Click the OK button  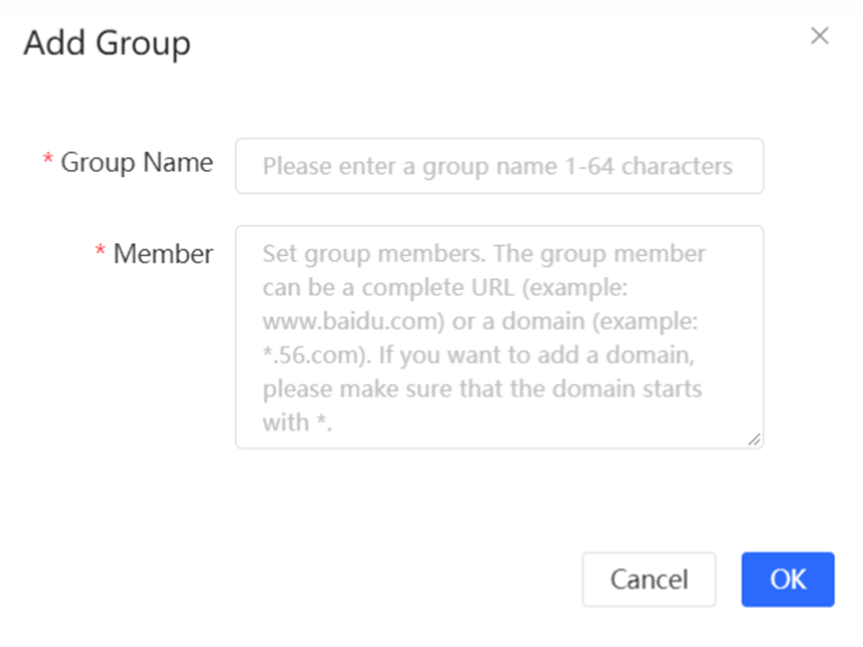(x=788, y=579)
